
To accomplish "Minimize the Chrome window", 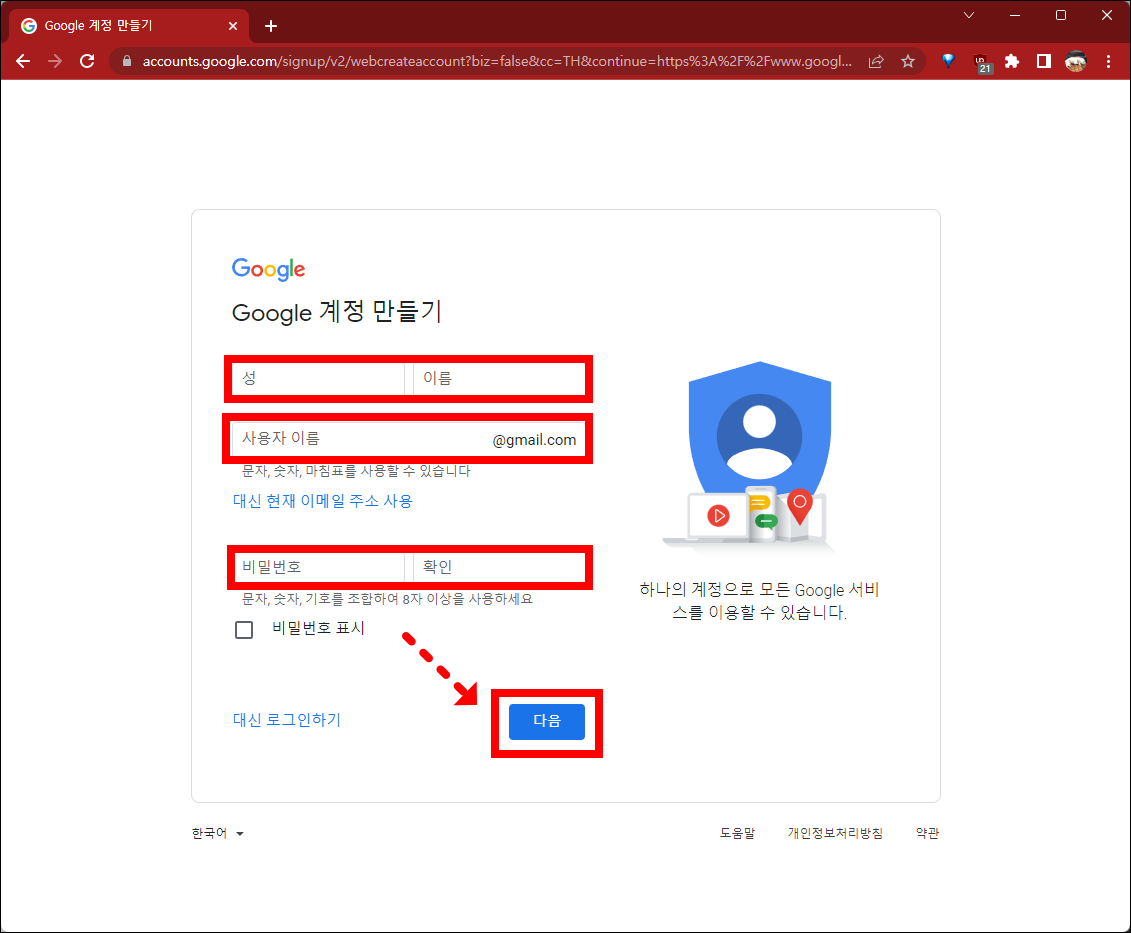I will click(1015, 15).
